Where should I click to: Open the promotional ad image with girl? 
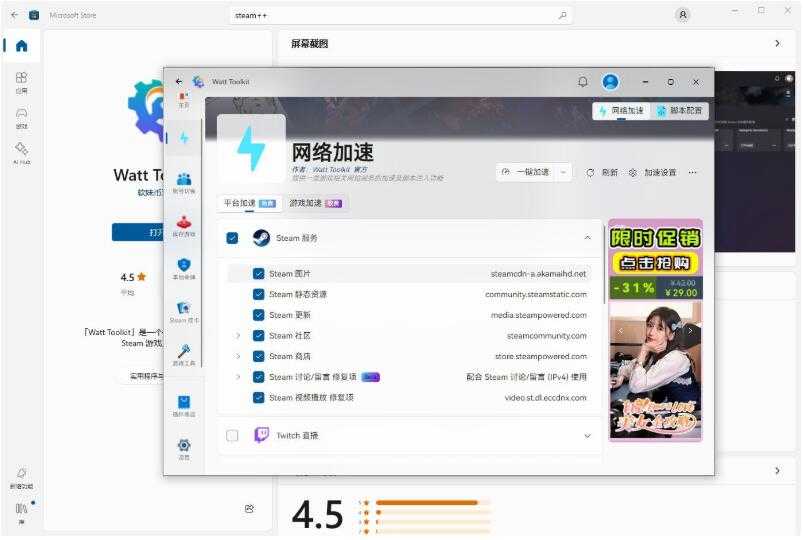click(656, 370)
